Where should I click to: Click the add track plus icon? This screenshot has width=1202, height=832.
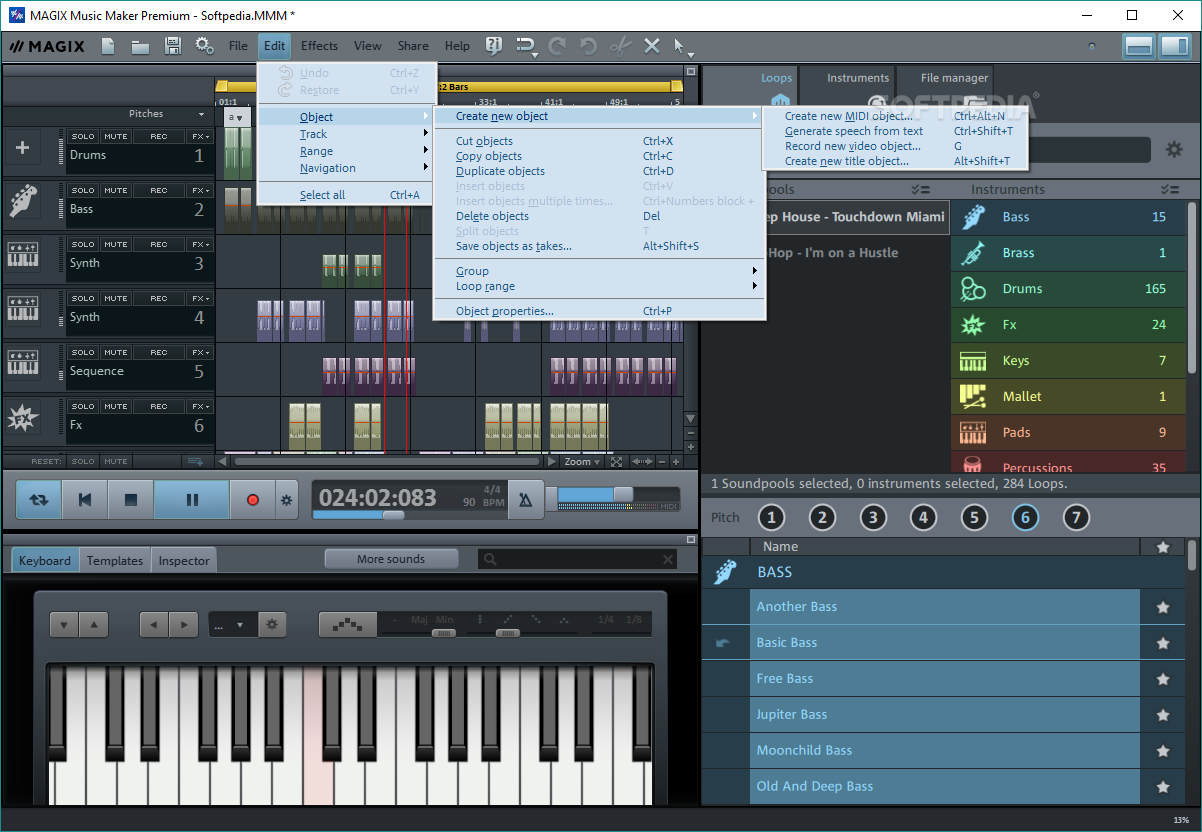pyautogui.click(x=23, y=149)
